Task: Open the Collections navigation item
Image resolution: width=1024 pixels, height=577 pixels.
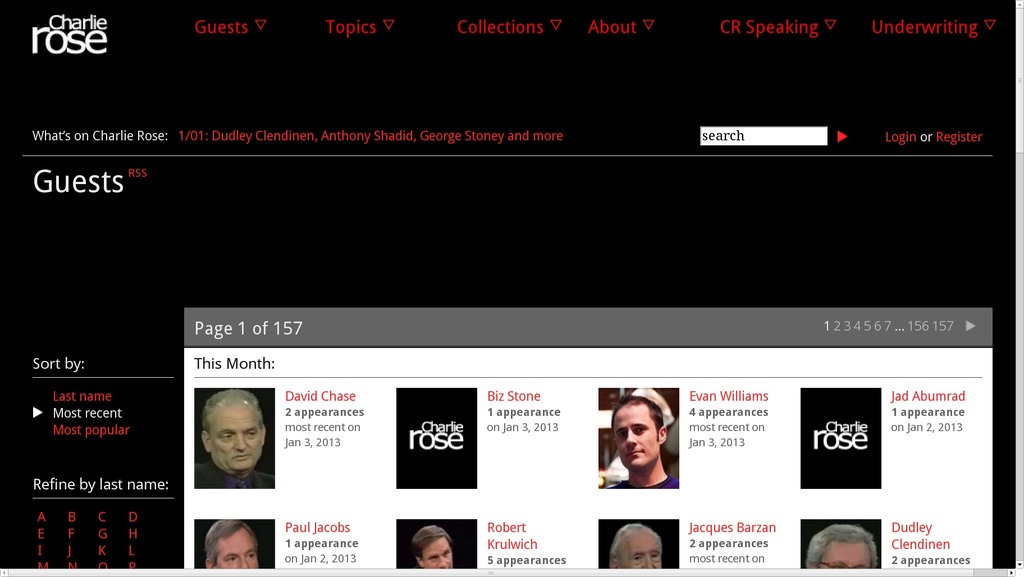Action: point(500,27)
